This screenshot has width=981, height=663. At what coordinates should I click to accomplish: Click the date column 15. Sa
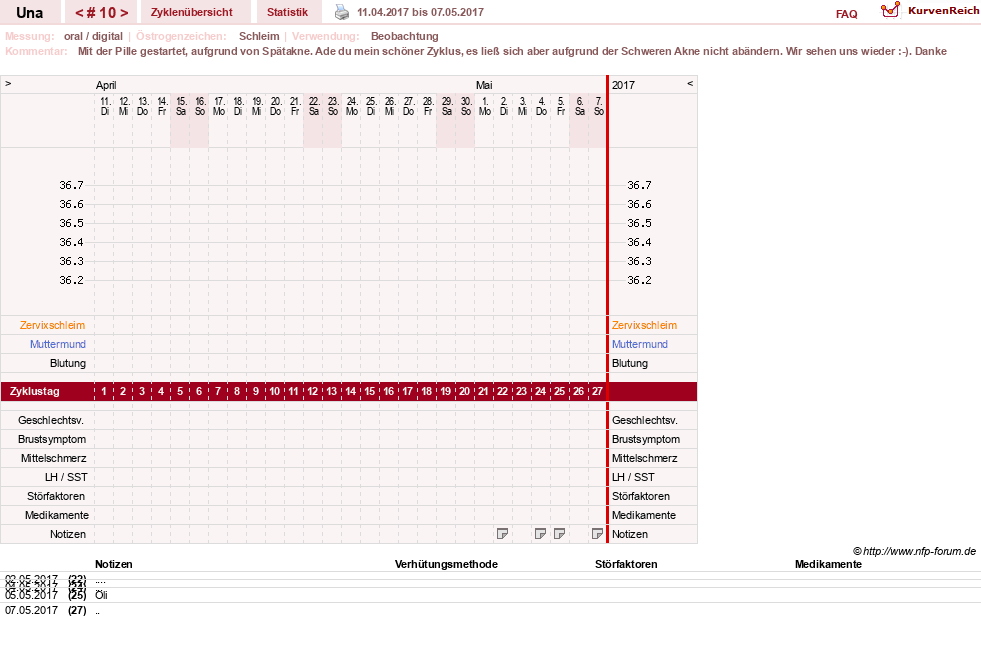[x=181, y=106]
